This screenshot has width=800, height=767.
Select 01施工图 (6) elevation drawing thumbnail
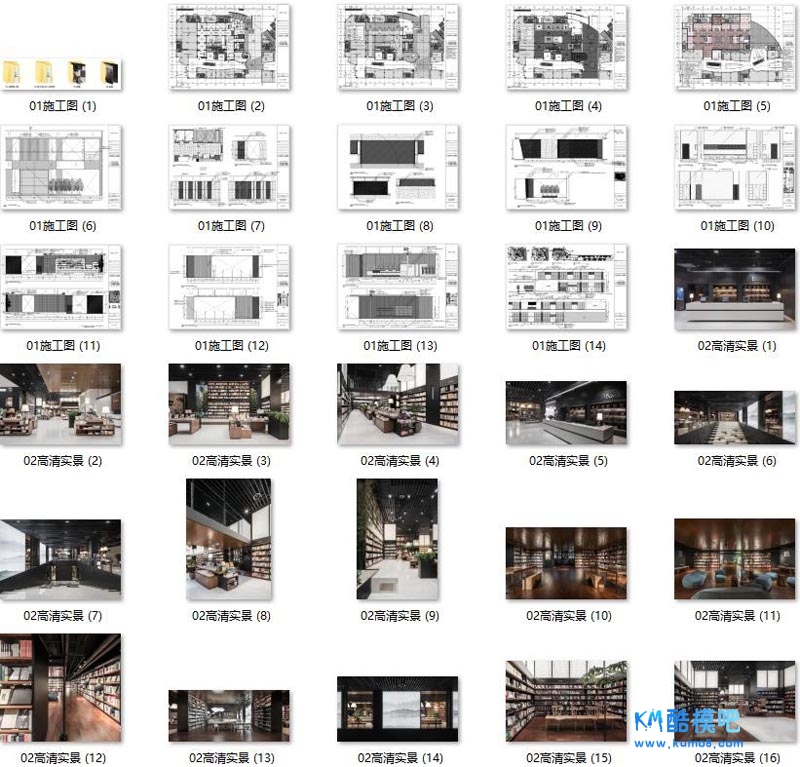62,167
